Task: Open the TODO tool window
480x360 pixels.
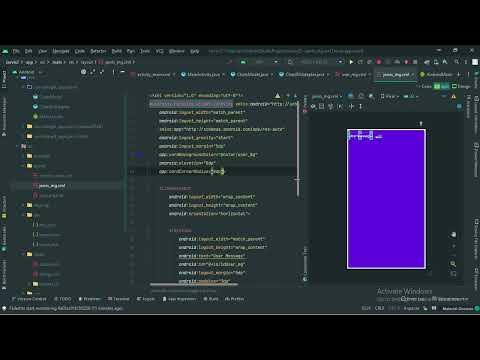Action: 63,299
